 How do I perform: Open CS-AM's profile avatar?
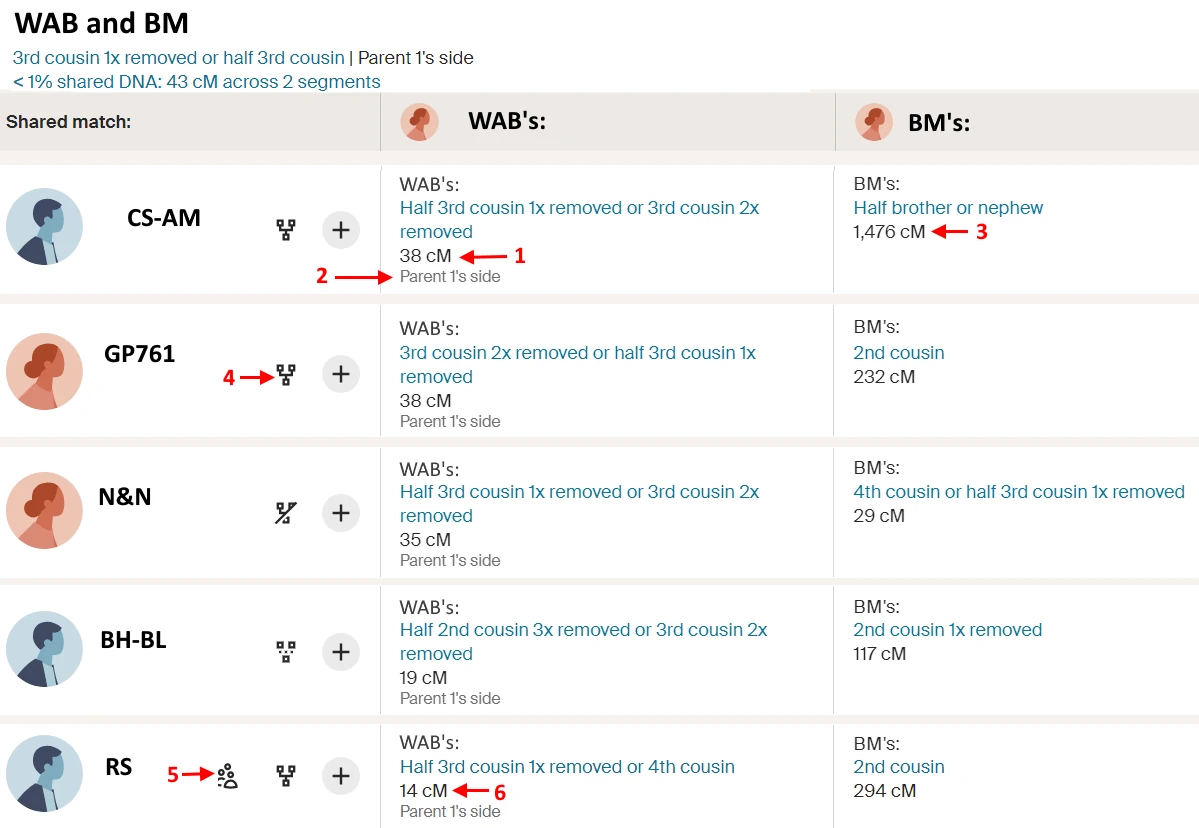[44, 227]
